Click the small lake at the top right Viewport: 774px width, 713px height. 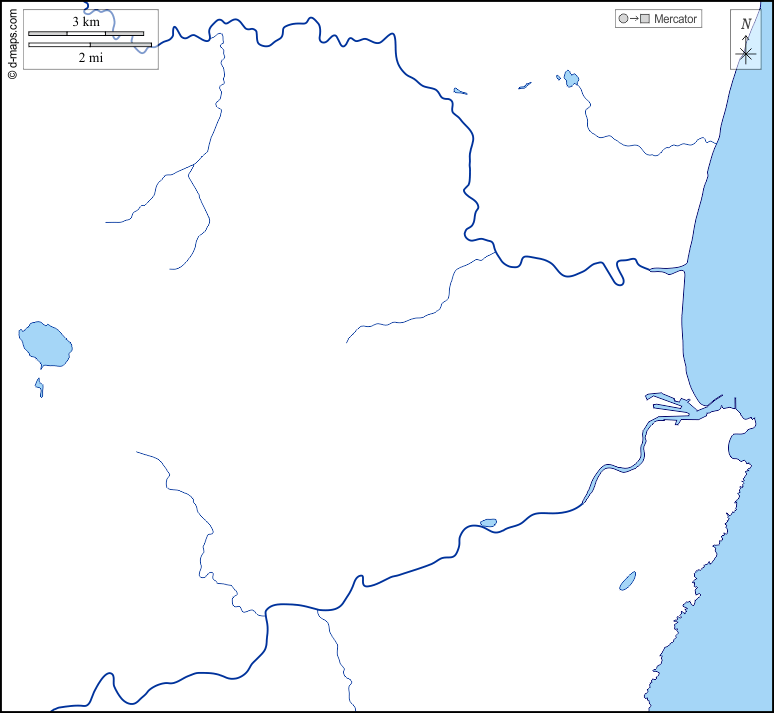(571, 77)
